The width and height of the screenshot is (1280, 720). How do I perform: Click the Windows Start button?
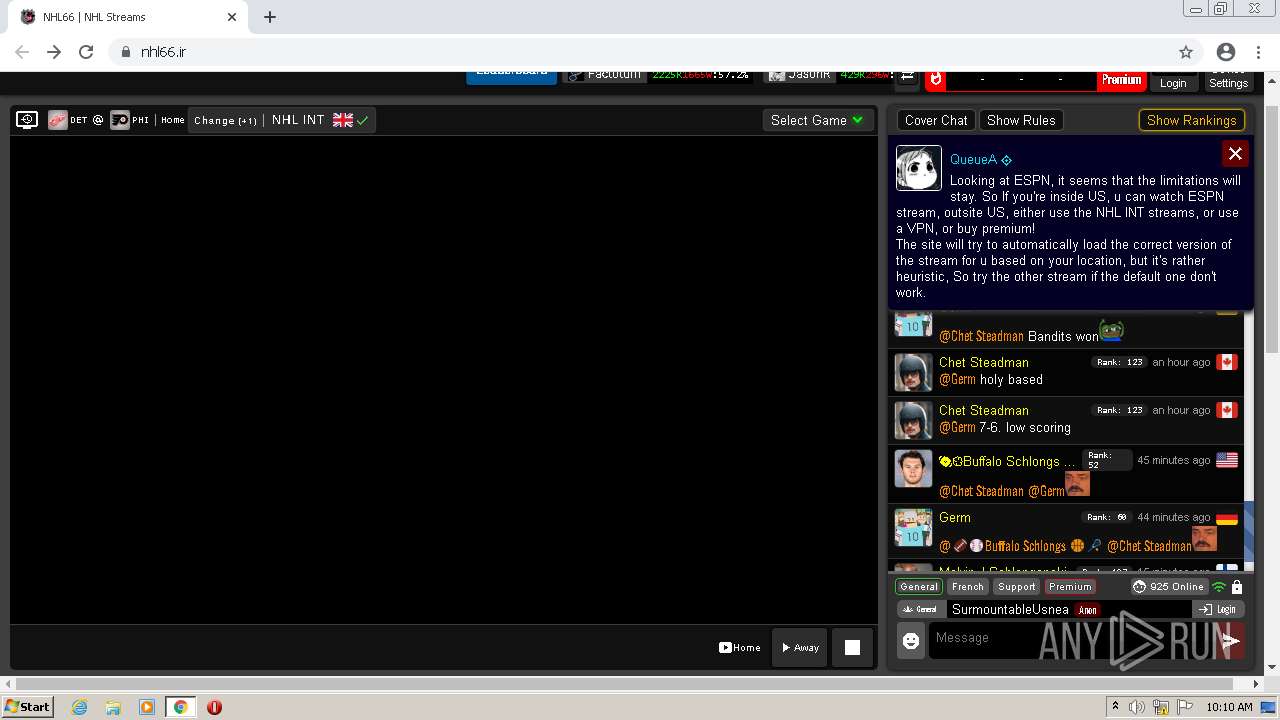28,706
